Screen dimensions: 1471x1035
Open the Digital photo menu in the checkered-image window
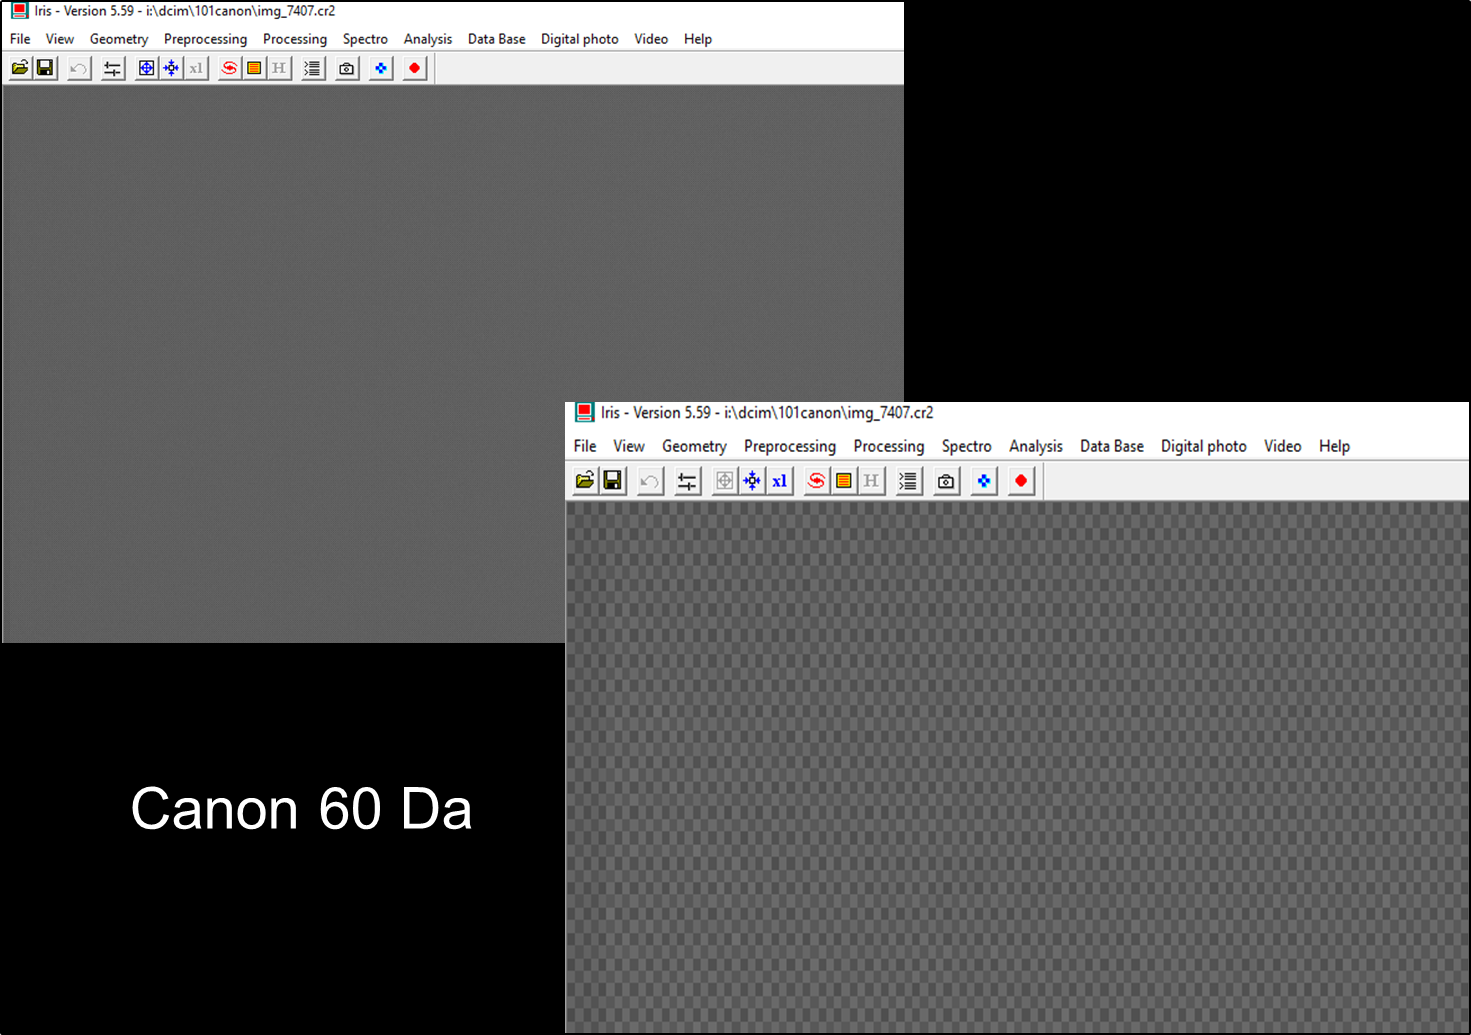(1203, 446)
